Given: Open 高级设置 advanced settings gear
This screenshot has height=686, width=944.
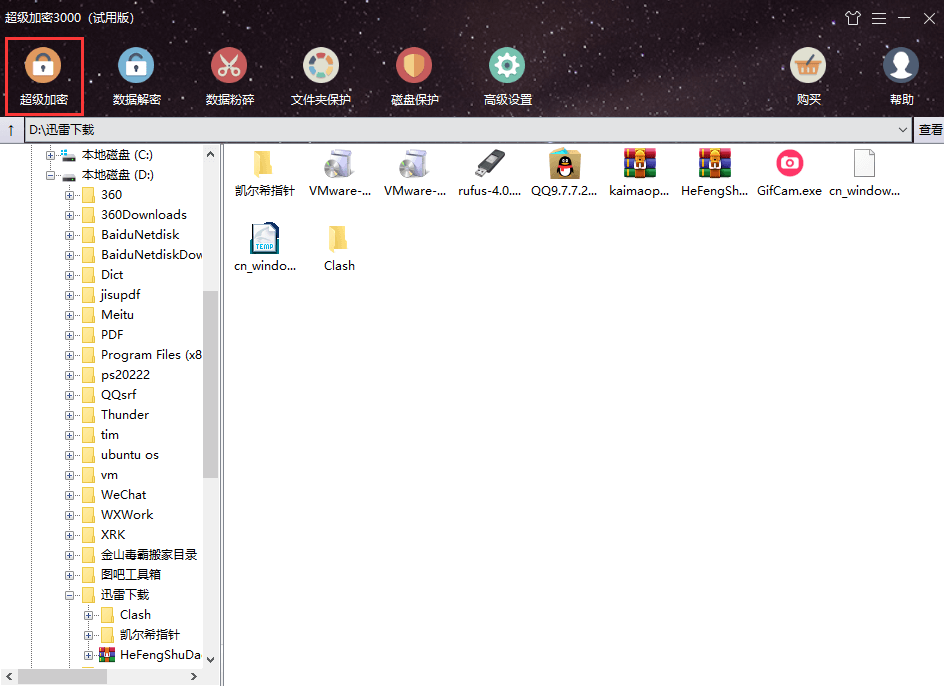Looking at the screenshot, I should pos(507,67).
